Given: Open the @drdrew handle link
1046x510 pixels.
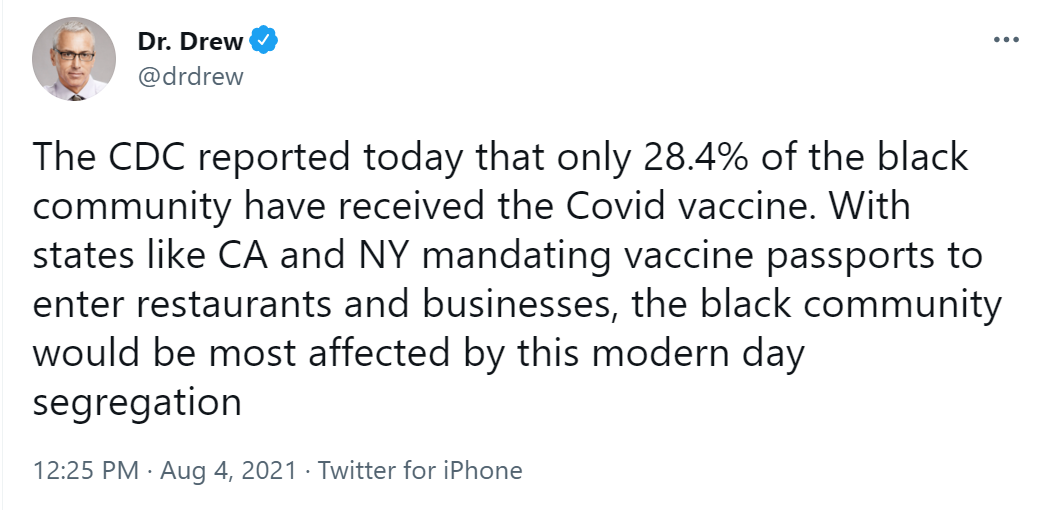Looking at the screenshot, I should (x=189, y=76).
